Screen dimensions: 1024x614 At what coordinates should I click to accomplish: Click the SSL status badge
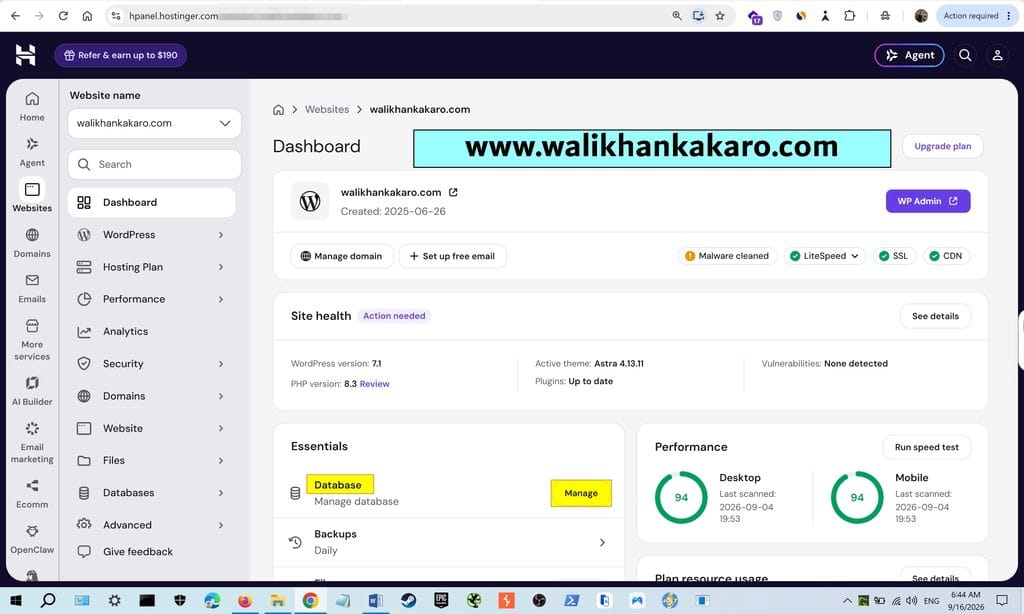pyautogui.click(x=893, y=256)
